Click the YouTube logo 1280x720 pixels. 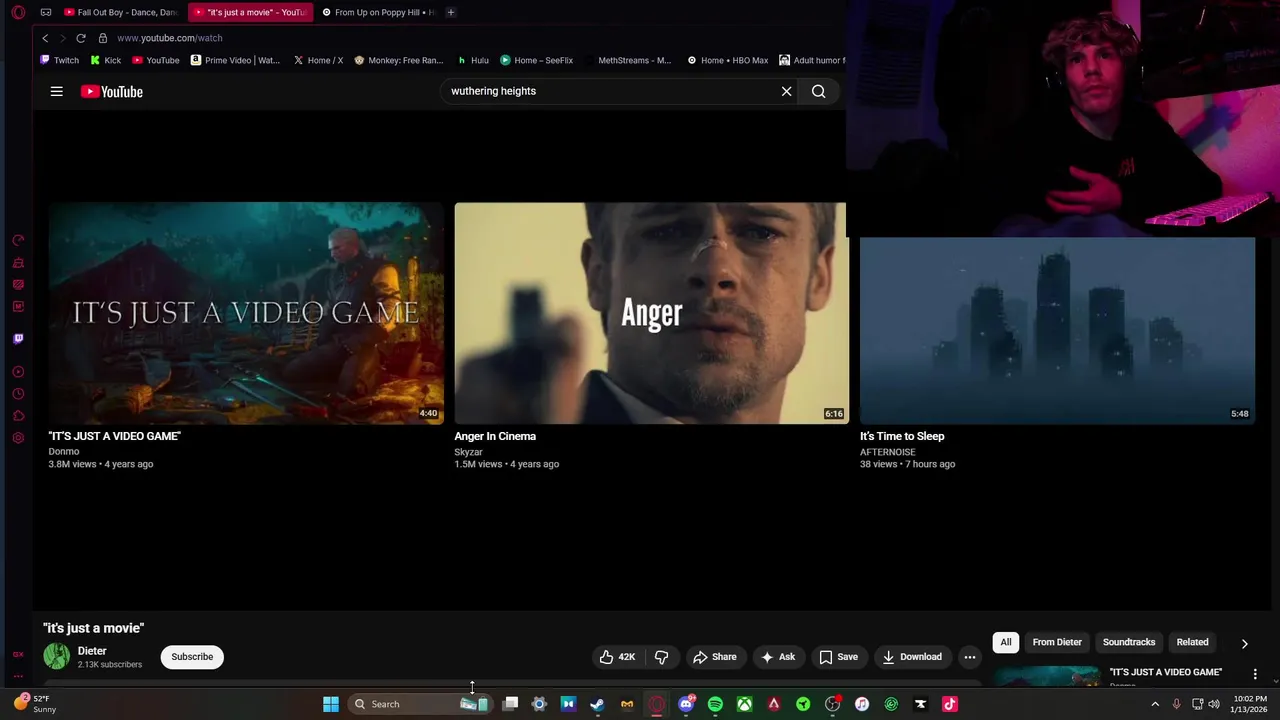coord(112,91)
